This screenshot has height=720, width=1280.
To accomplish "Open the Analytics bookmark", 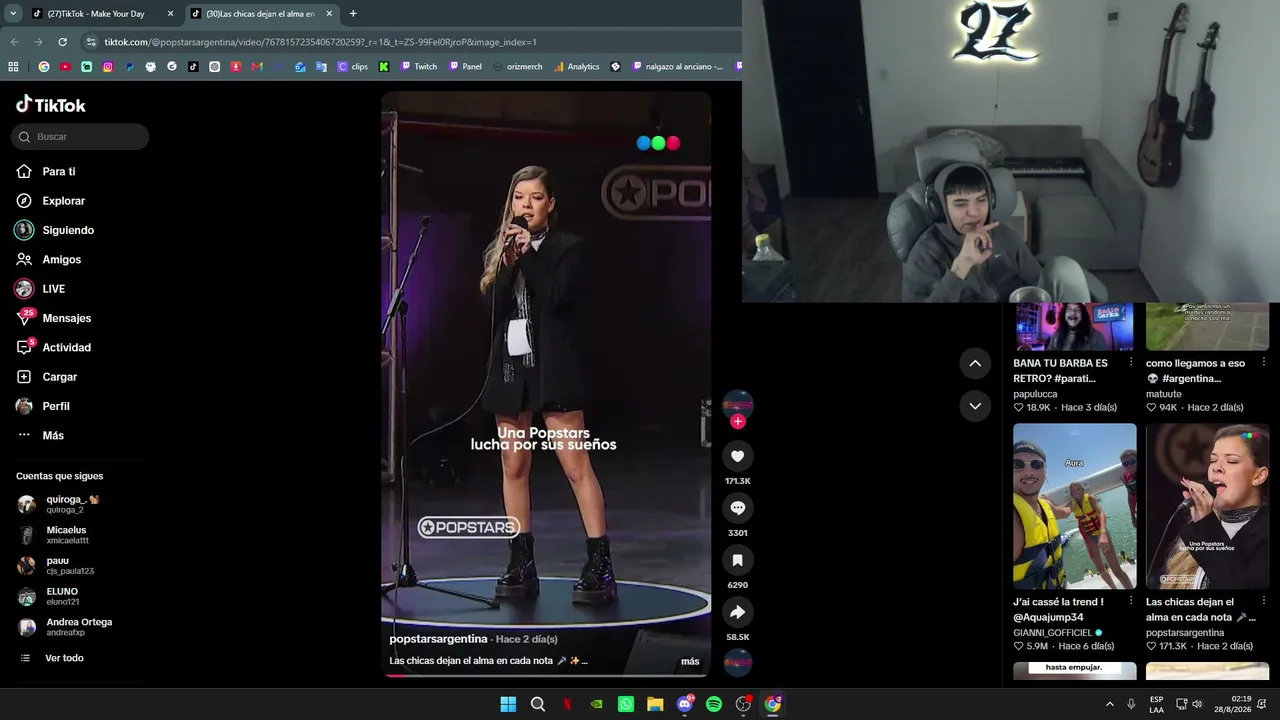I will 576,67.
